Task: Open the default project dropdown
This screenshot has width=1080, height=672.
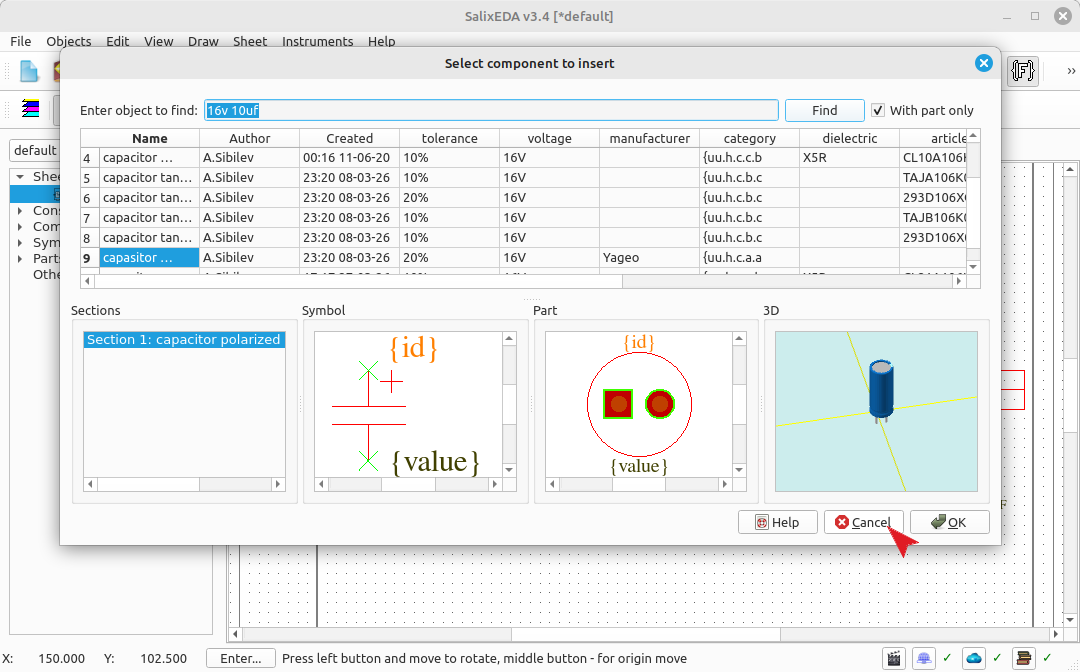Action: click(x=35, y=150)
